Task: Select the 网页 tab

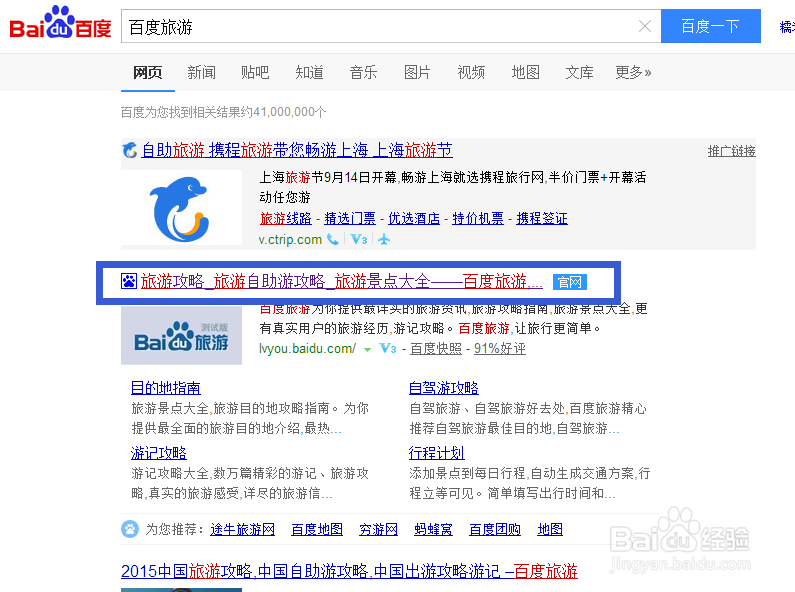Action: tap(148, 72)
